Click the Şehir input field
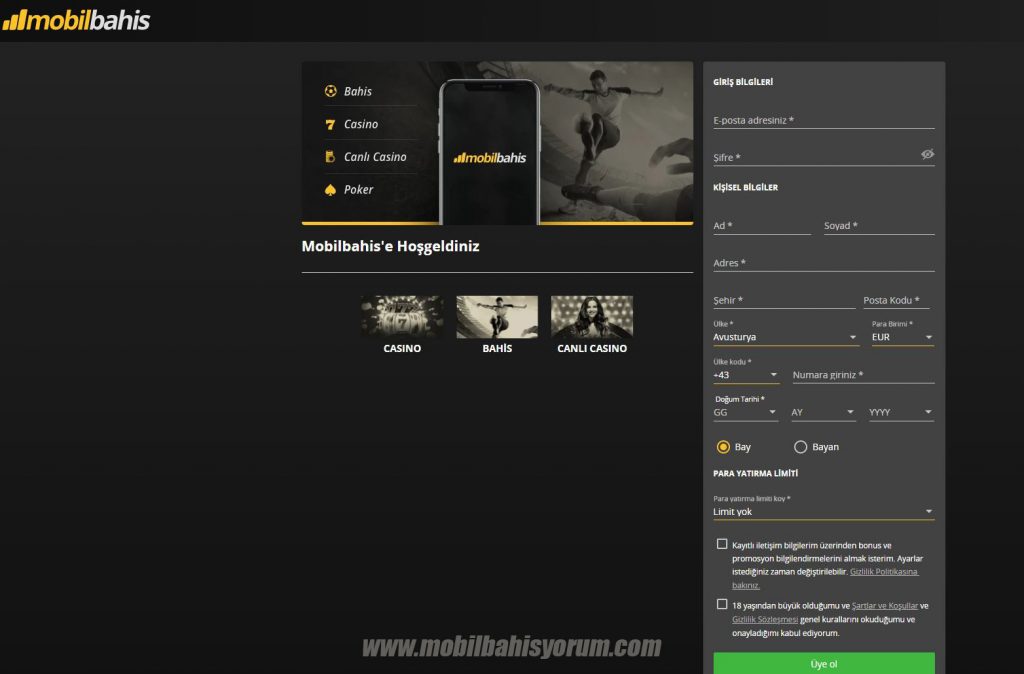 tap(784, 300)
